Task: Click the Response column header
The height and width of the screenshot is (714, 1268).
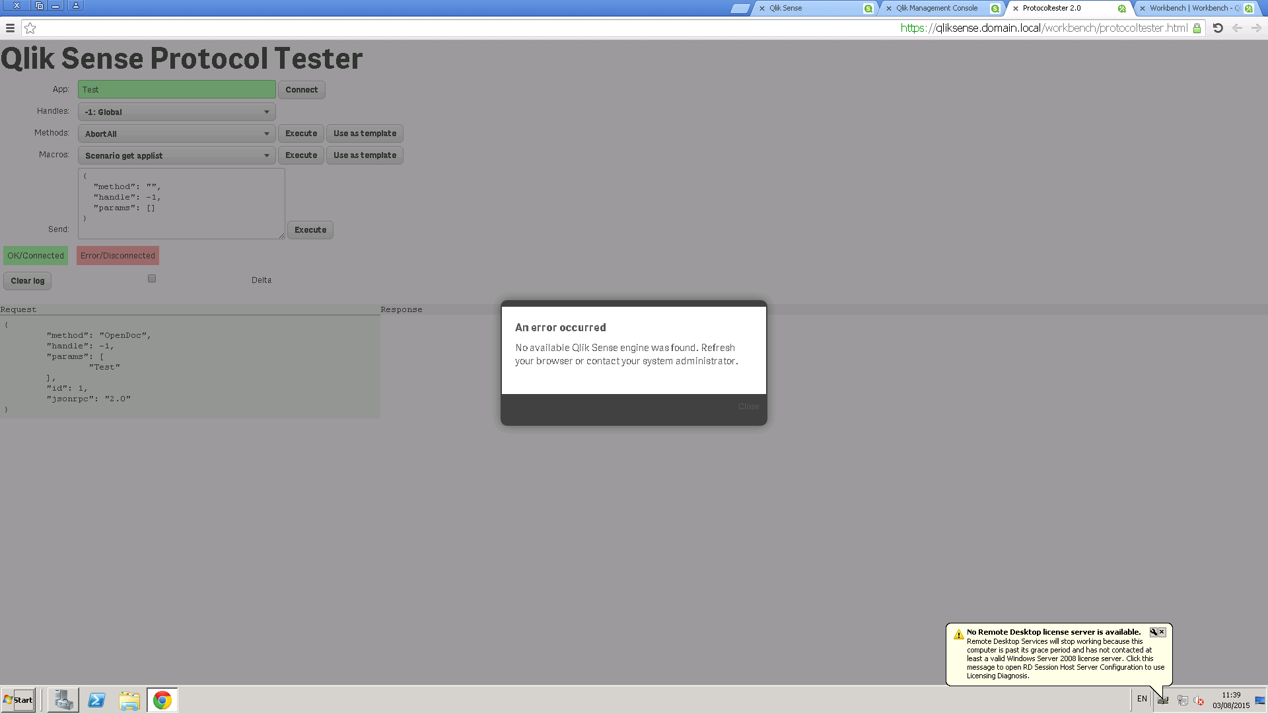Action: pyautogui.click(x=402, y=310)
